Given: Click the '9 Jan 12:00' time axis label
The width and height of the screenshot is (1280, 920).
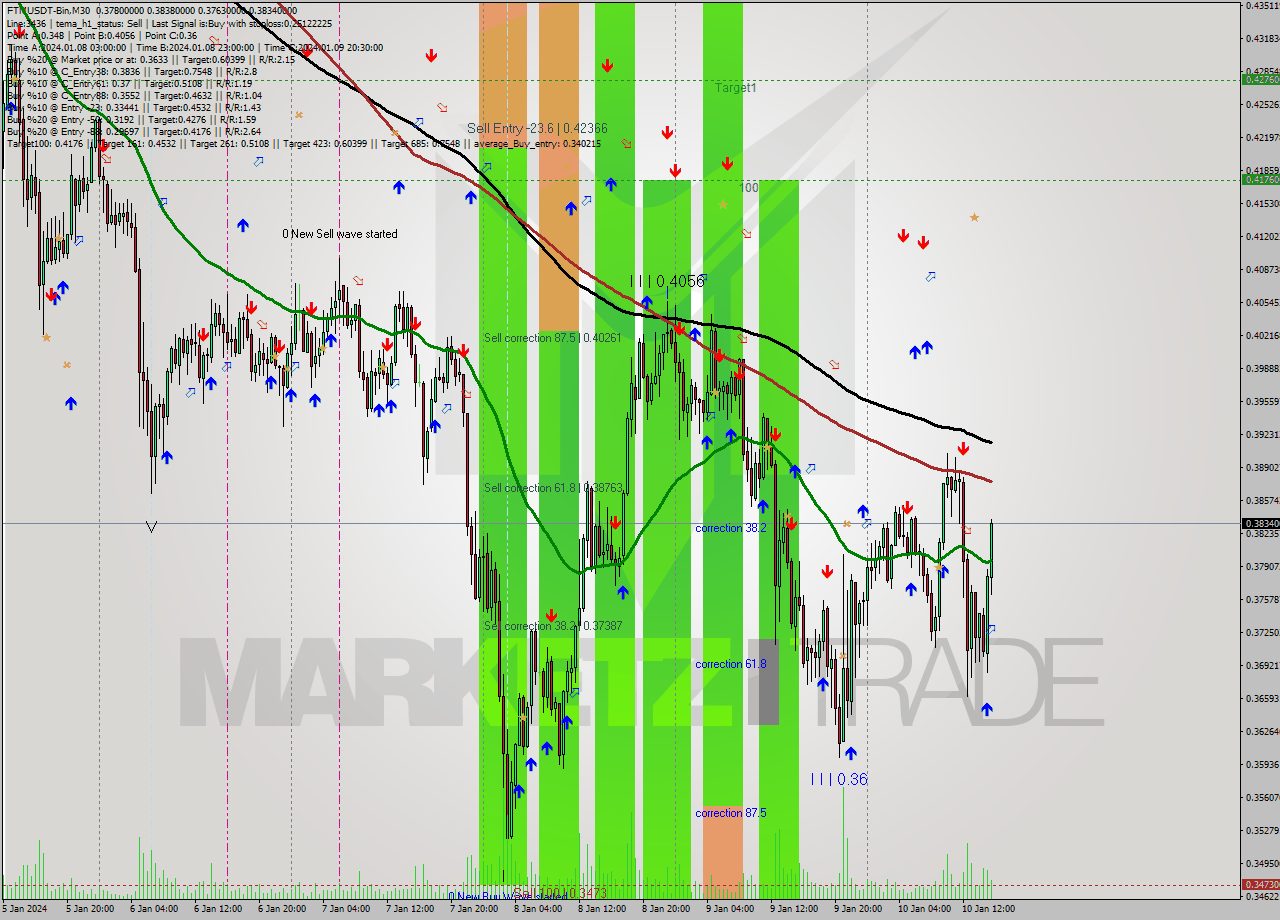Looking at the screenshot, I should (794, 910).
